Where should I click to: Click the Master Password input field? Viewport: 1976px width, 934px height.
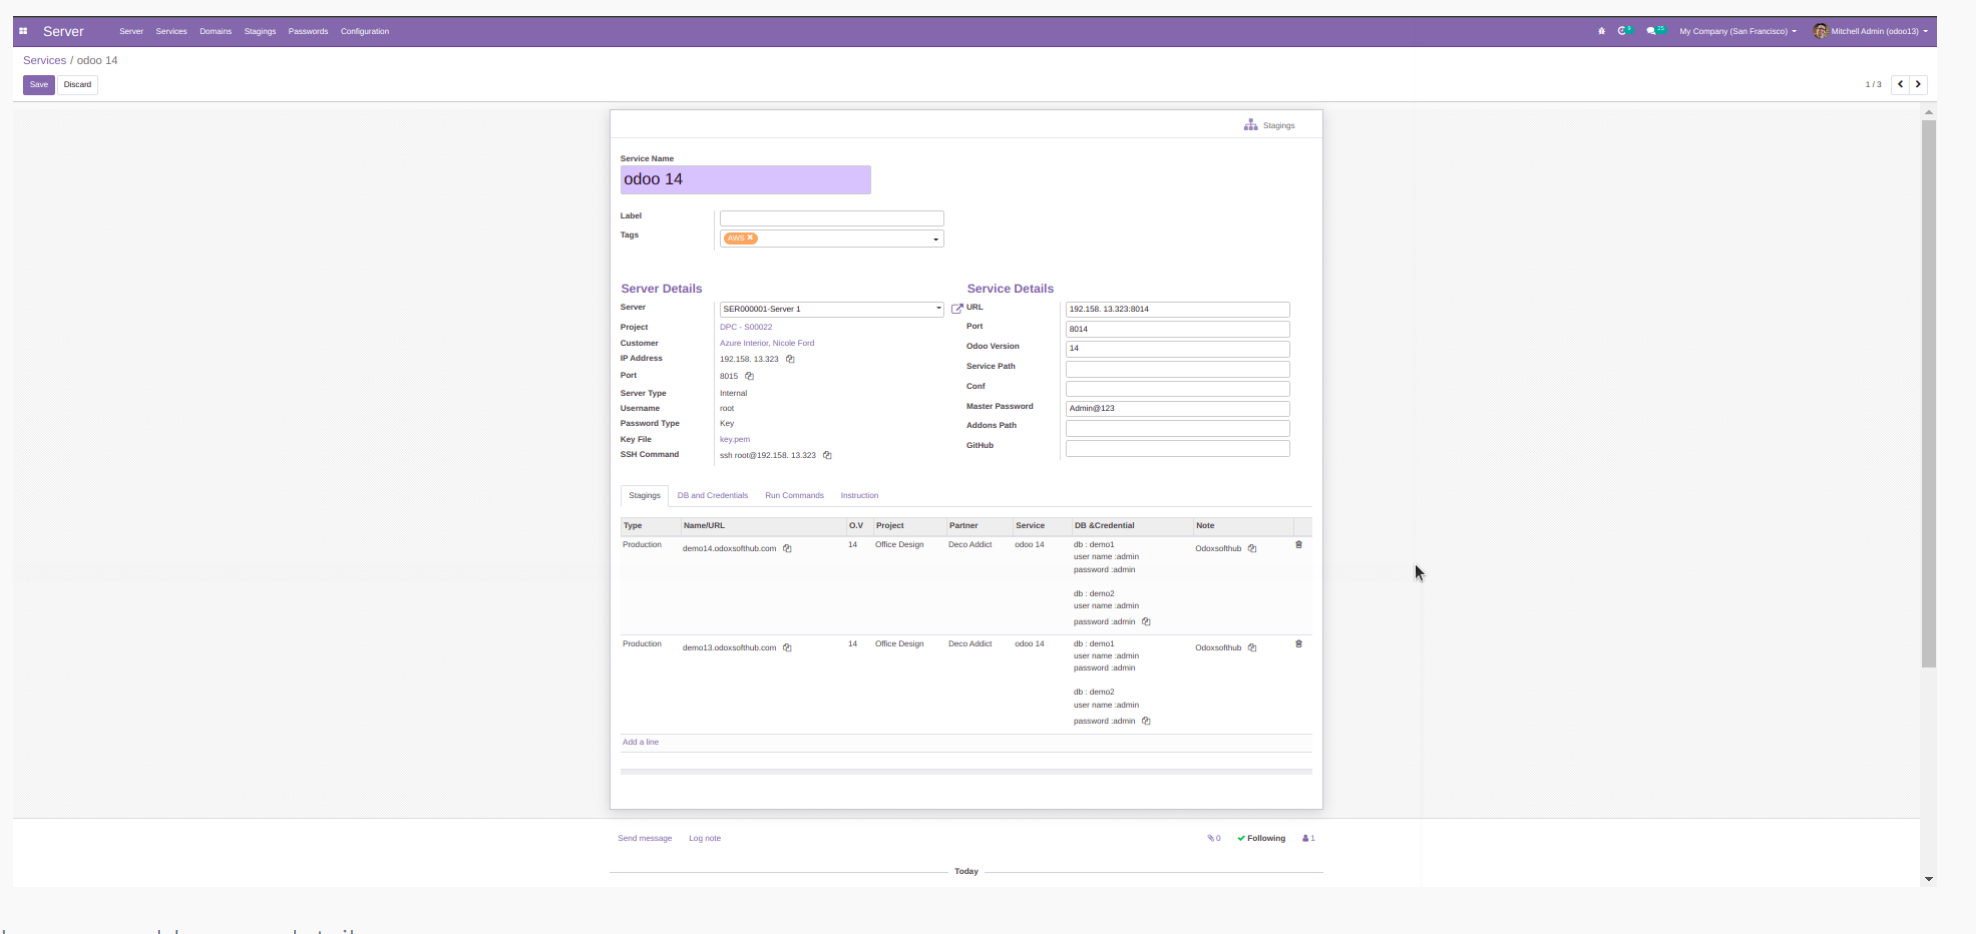(1177, 408)
